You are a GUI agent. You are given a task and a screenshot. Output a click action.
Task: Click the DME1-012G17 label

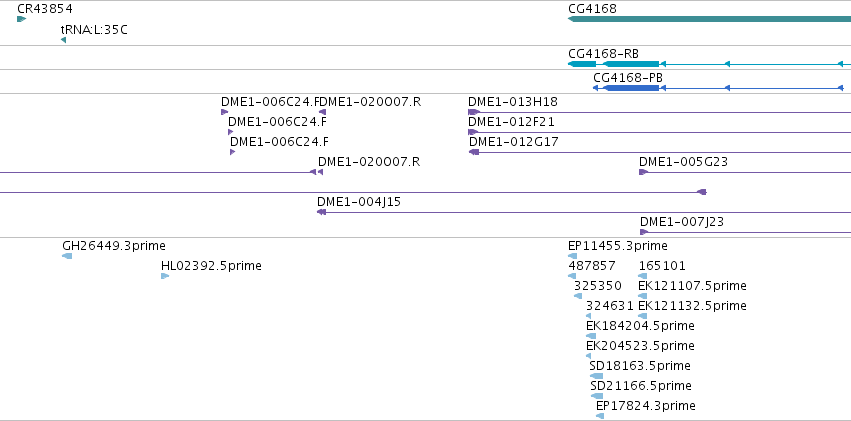pyautogui.click(x=513, y=142)
